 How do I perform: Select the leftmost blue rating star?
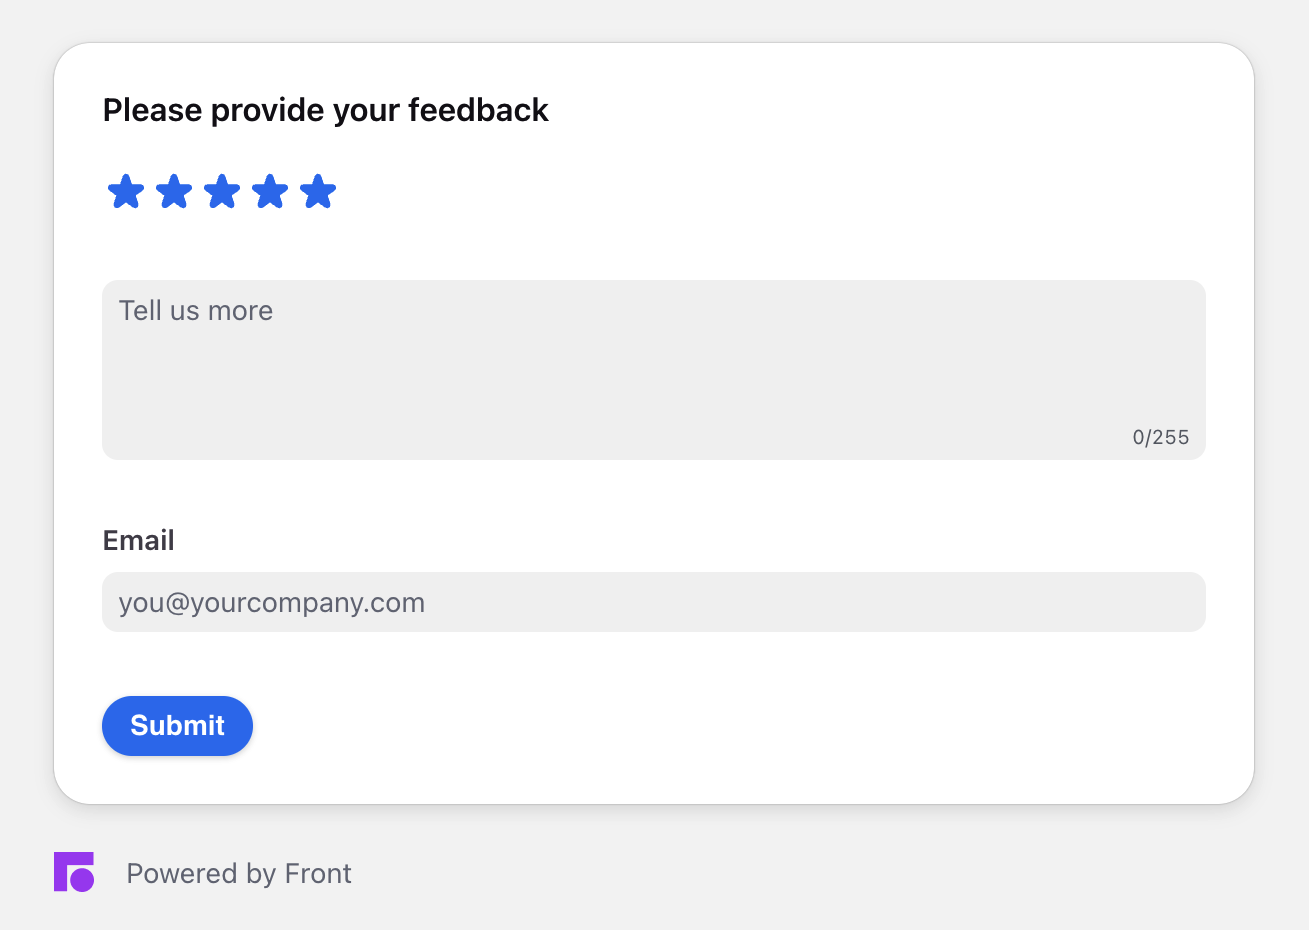126,191
